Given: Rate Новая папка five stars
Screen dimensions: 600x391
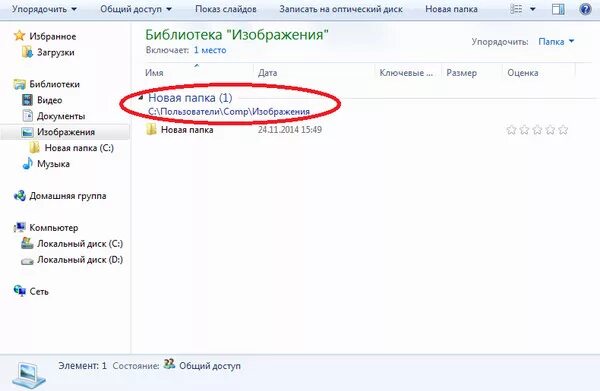Looking at the screenshot, I should pyautogui.click(x=563, y=130).
